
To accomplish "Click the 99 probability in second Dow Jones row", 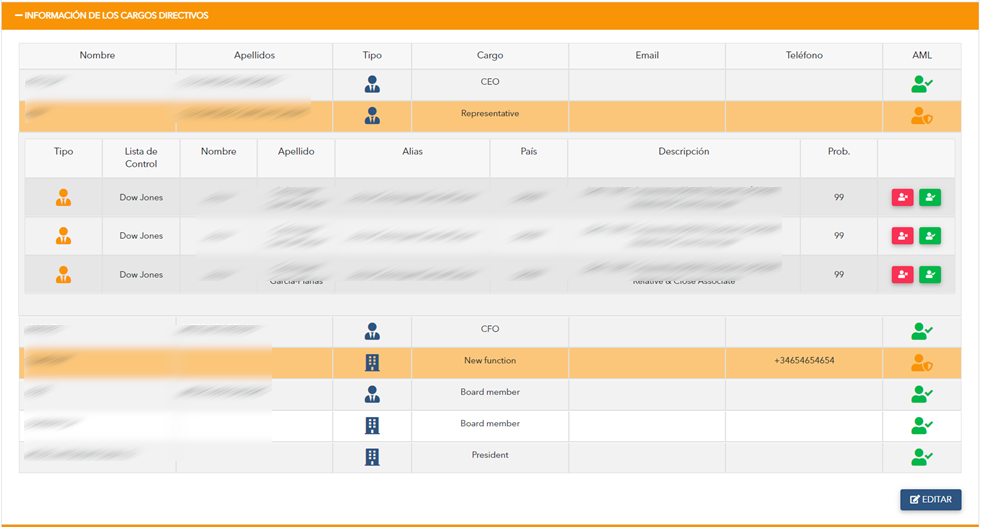I will pyautogui.click(x=838, y=236).
